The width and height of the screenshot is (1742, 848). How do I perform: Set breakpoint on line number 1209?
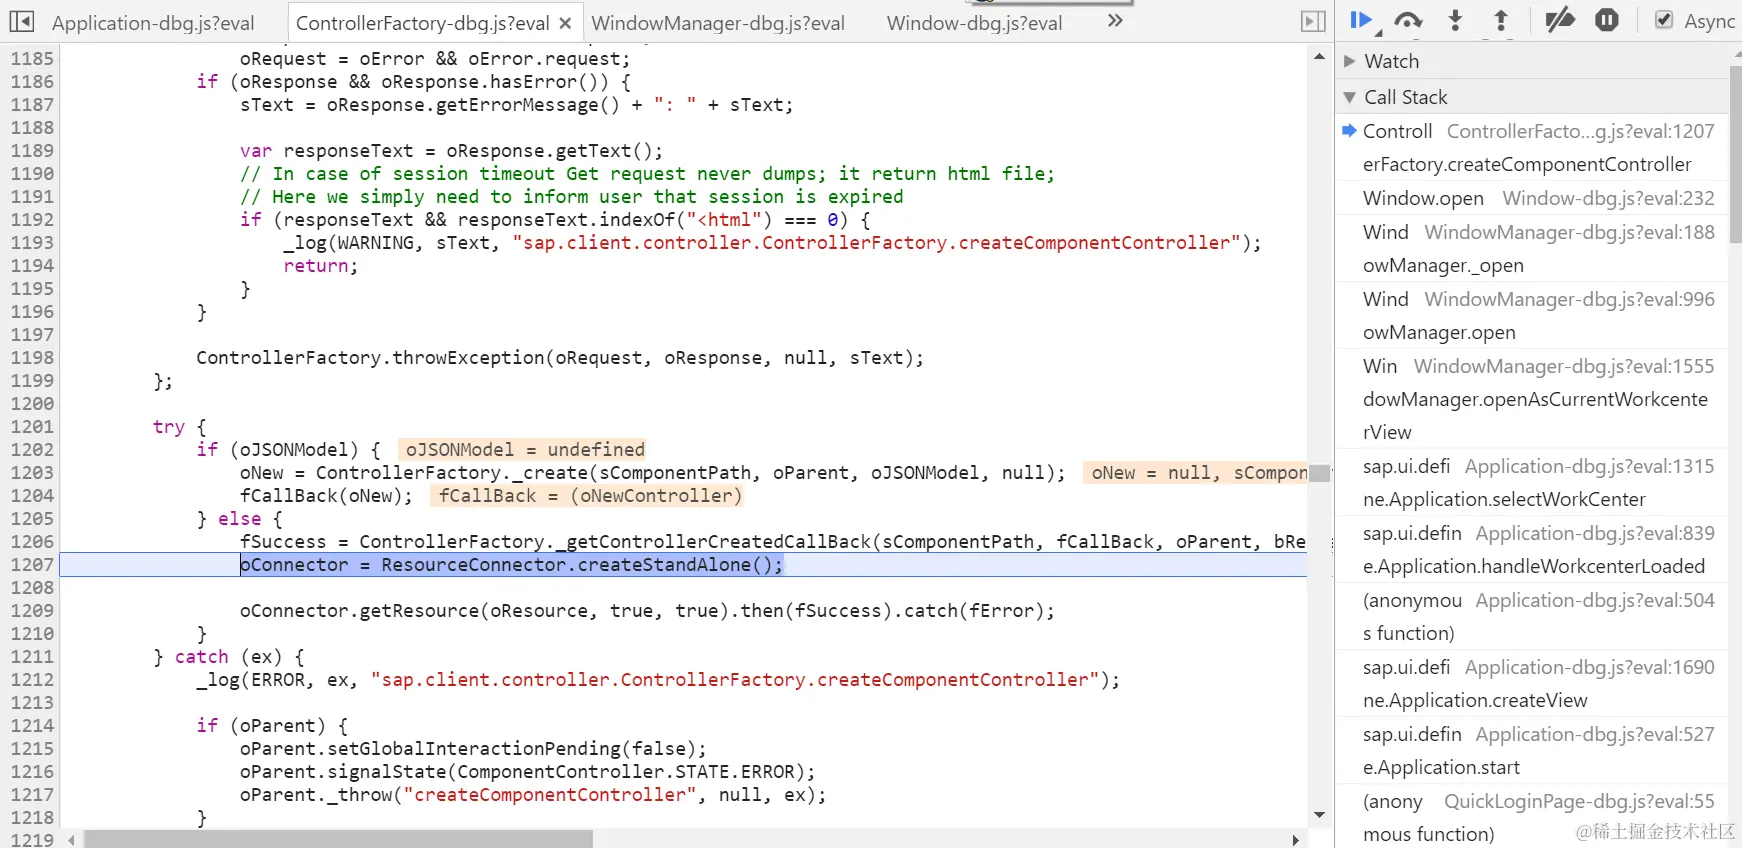pos(32,611)
